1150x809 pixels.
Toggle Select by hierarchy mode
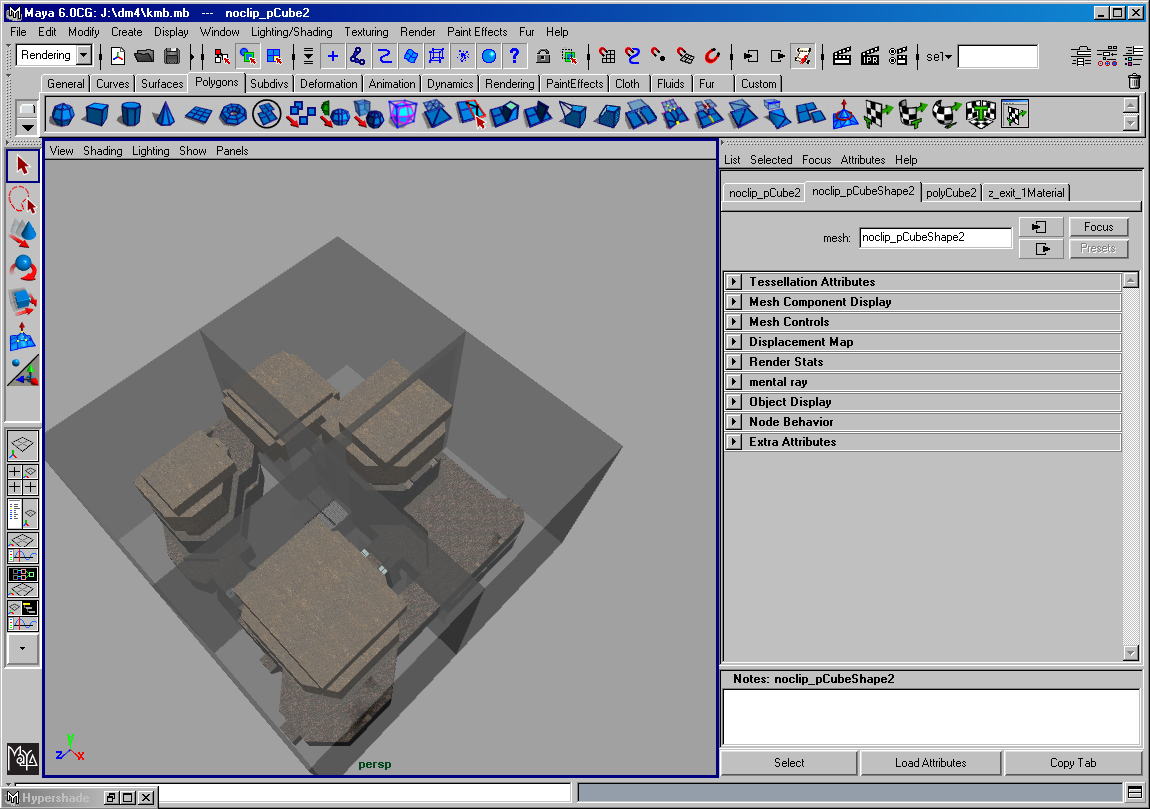(221, 56)
